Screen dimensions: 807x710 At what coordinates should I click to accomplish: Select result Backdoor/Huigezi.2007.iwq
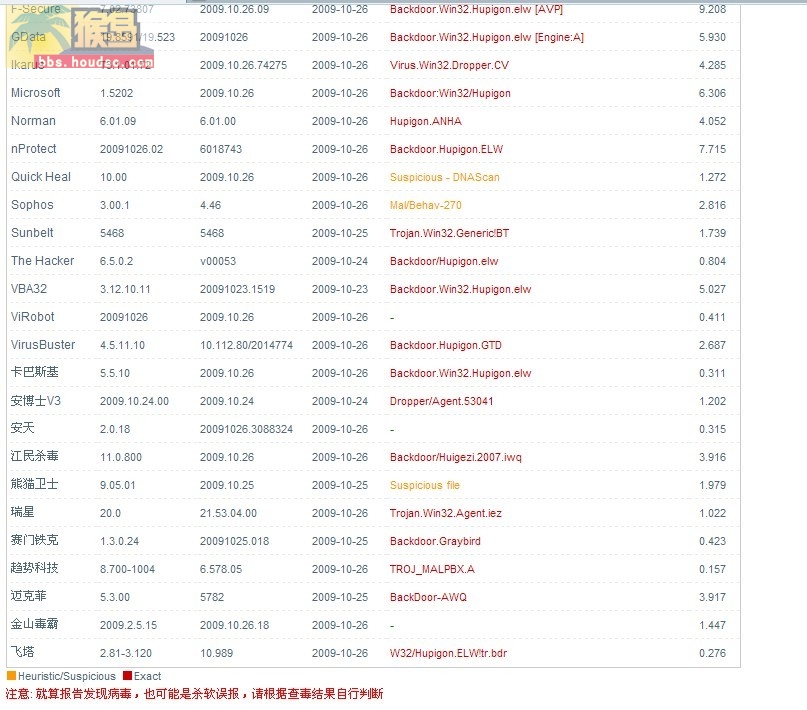tap(455, 457)
